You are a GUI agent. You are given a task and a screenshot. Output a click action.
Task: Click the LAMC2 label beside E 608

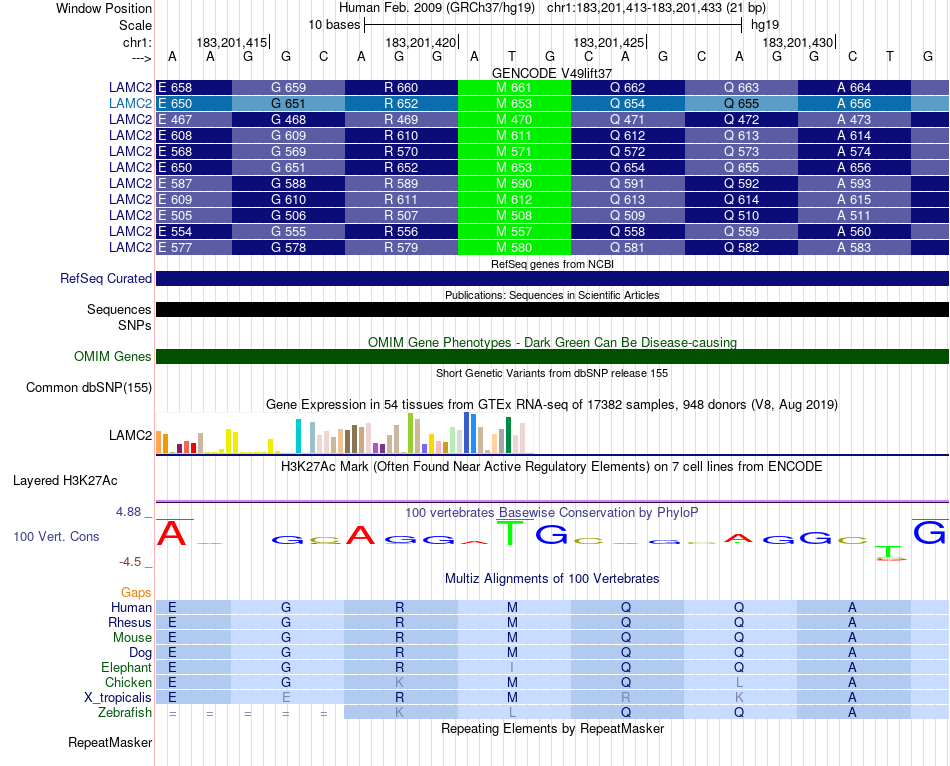coord(130,135)
